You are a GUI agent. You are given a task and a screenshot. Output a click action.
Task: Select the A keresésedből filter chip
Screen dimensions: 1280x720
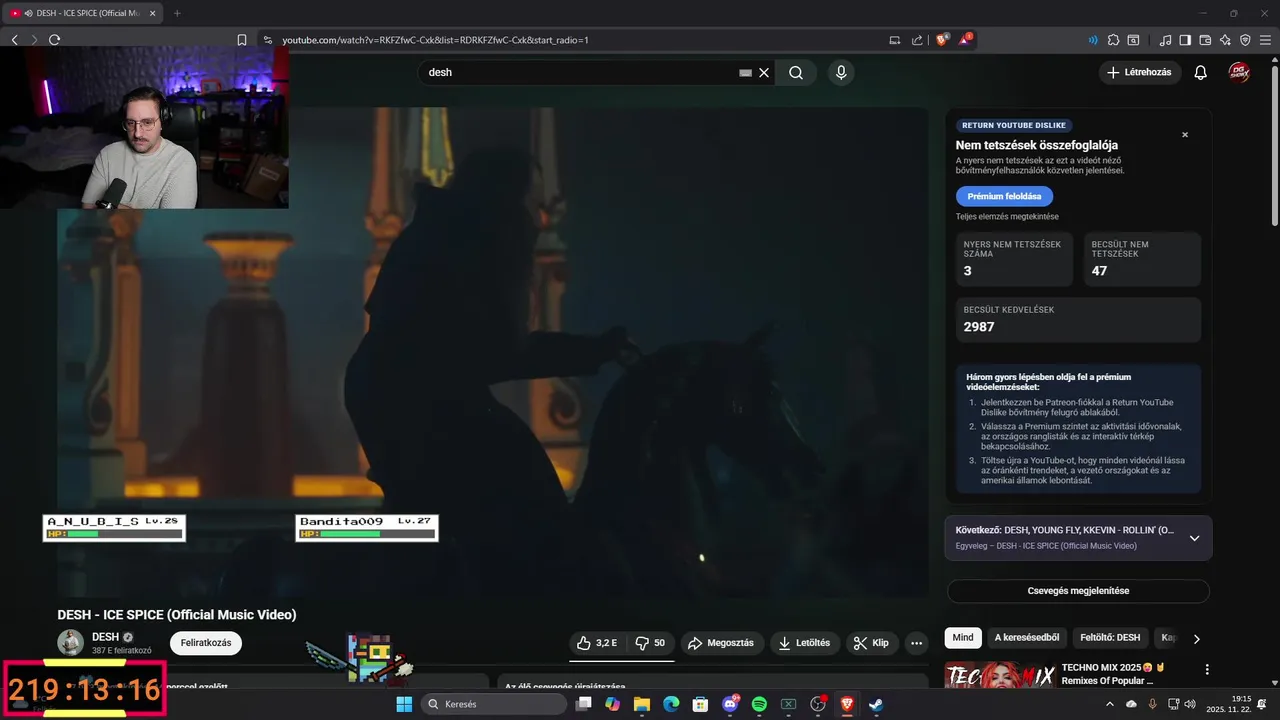click(x=1027, y=638)
